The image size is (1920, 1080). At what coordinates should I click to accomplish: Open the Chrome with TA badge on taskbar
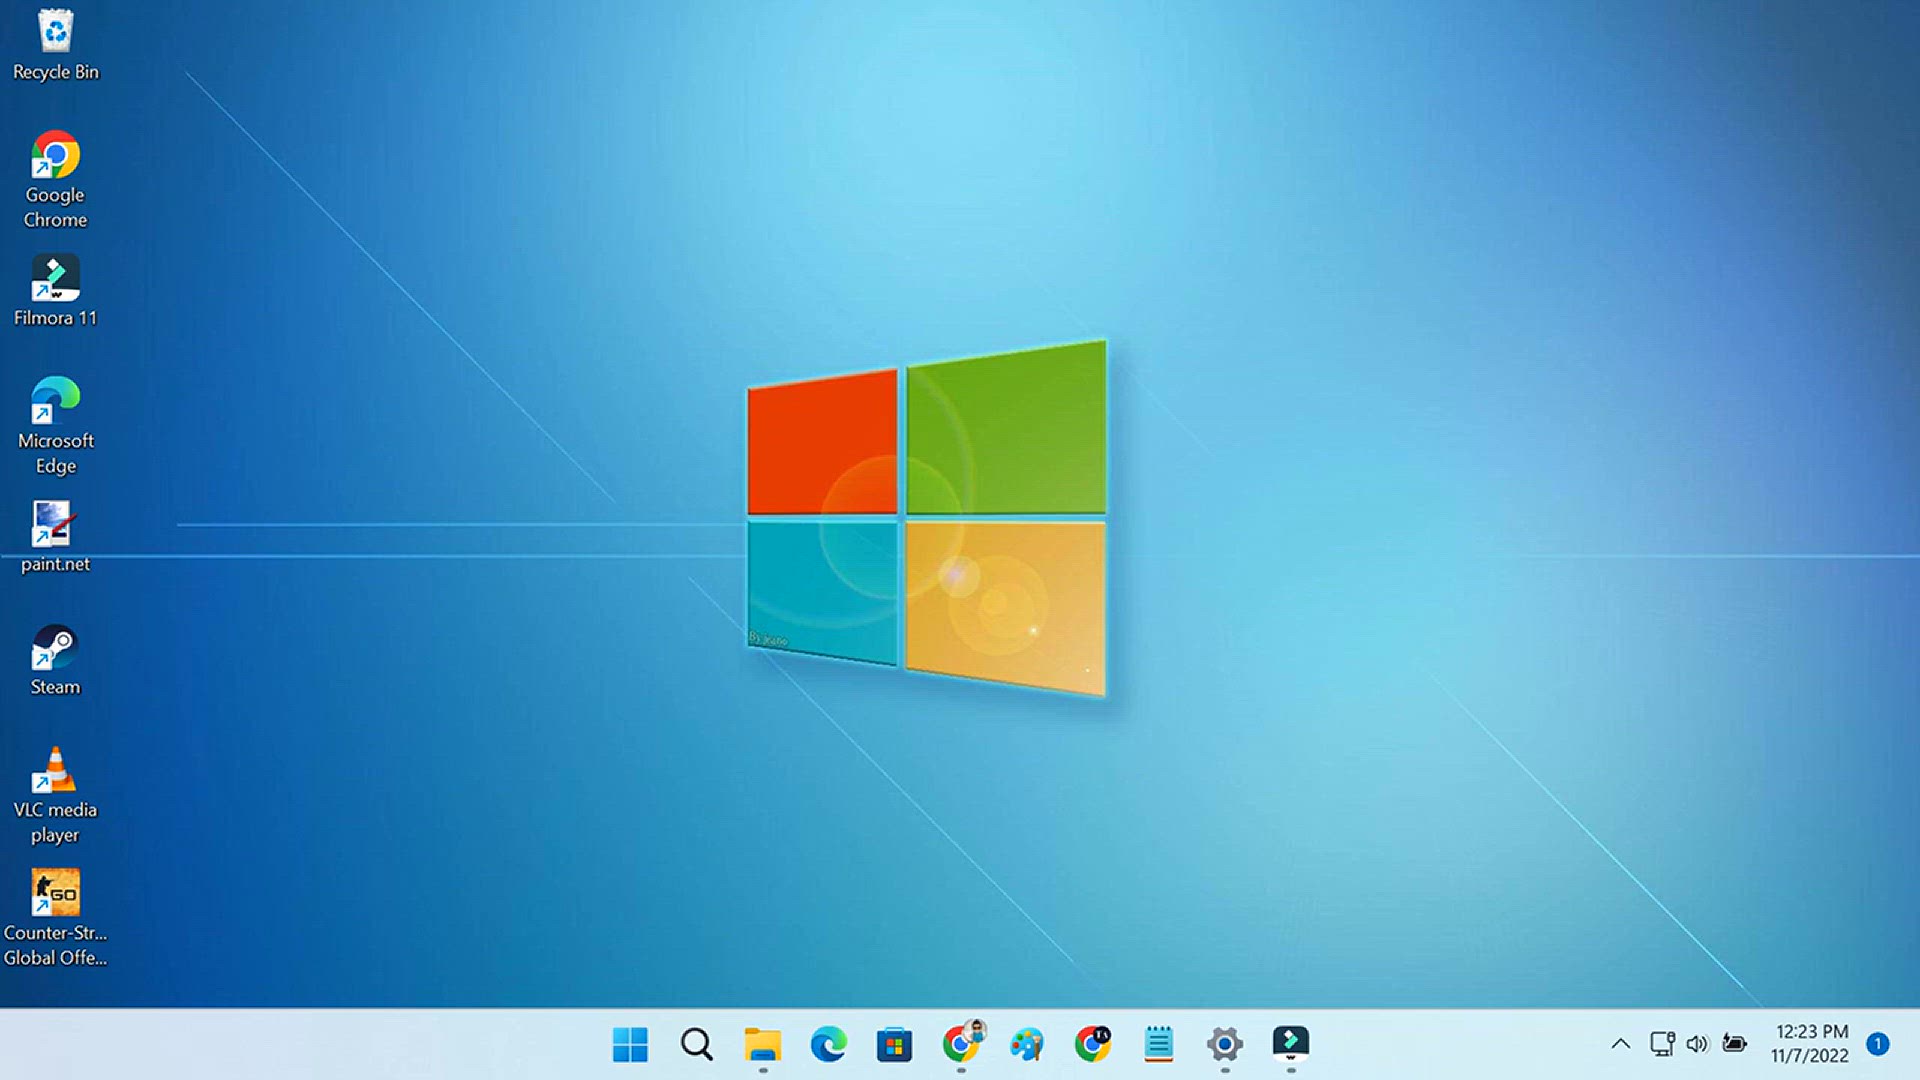point(1093,1045)
